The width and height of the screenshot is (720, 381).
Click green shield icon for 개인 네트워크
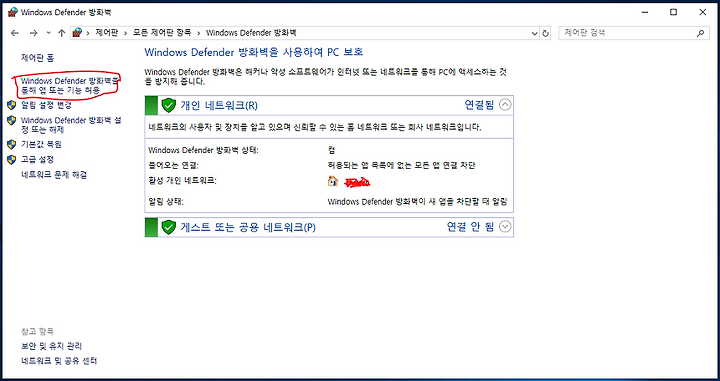169,106
